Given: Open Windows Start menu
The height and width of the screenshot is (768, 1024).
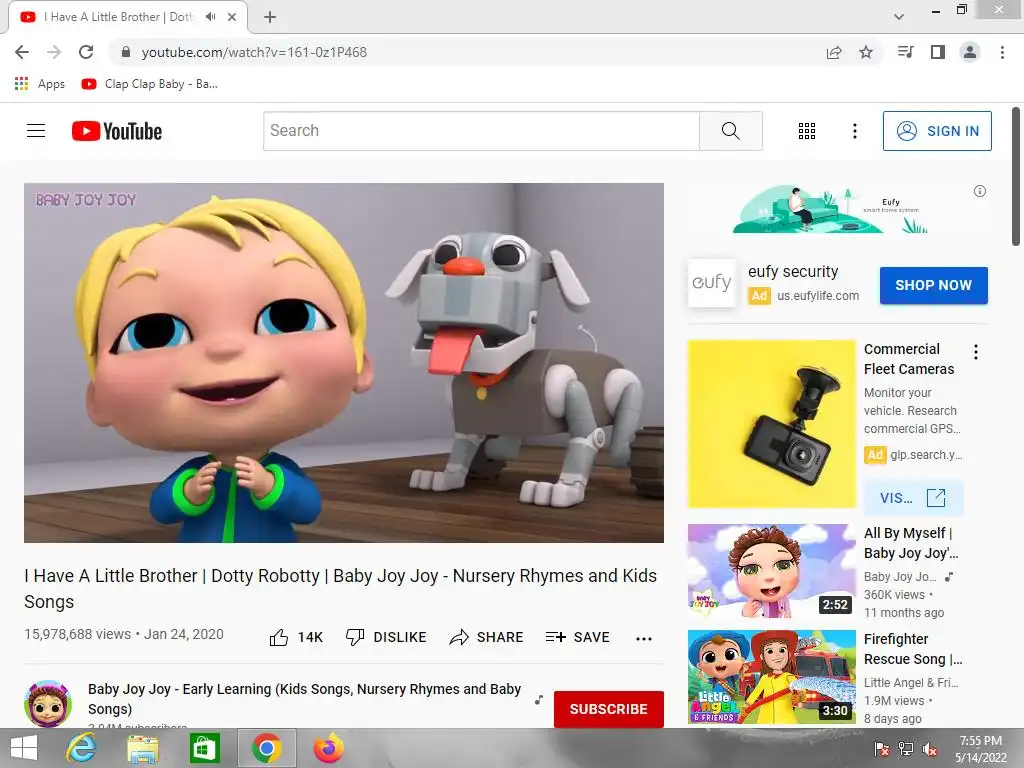Looking at the screenshot, I should 24,748.
